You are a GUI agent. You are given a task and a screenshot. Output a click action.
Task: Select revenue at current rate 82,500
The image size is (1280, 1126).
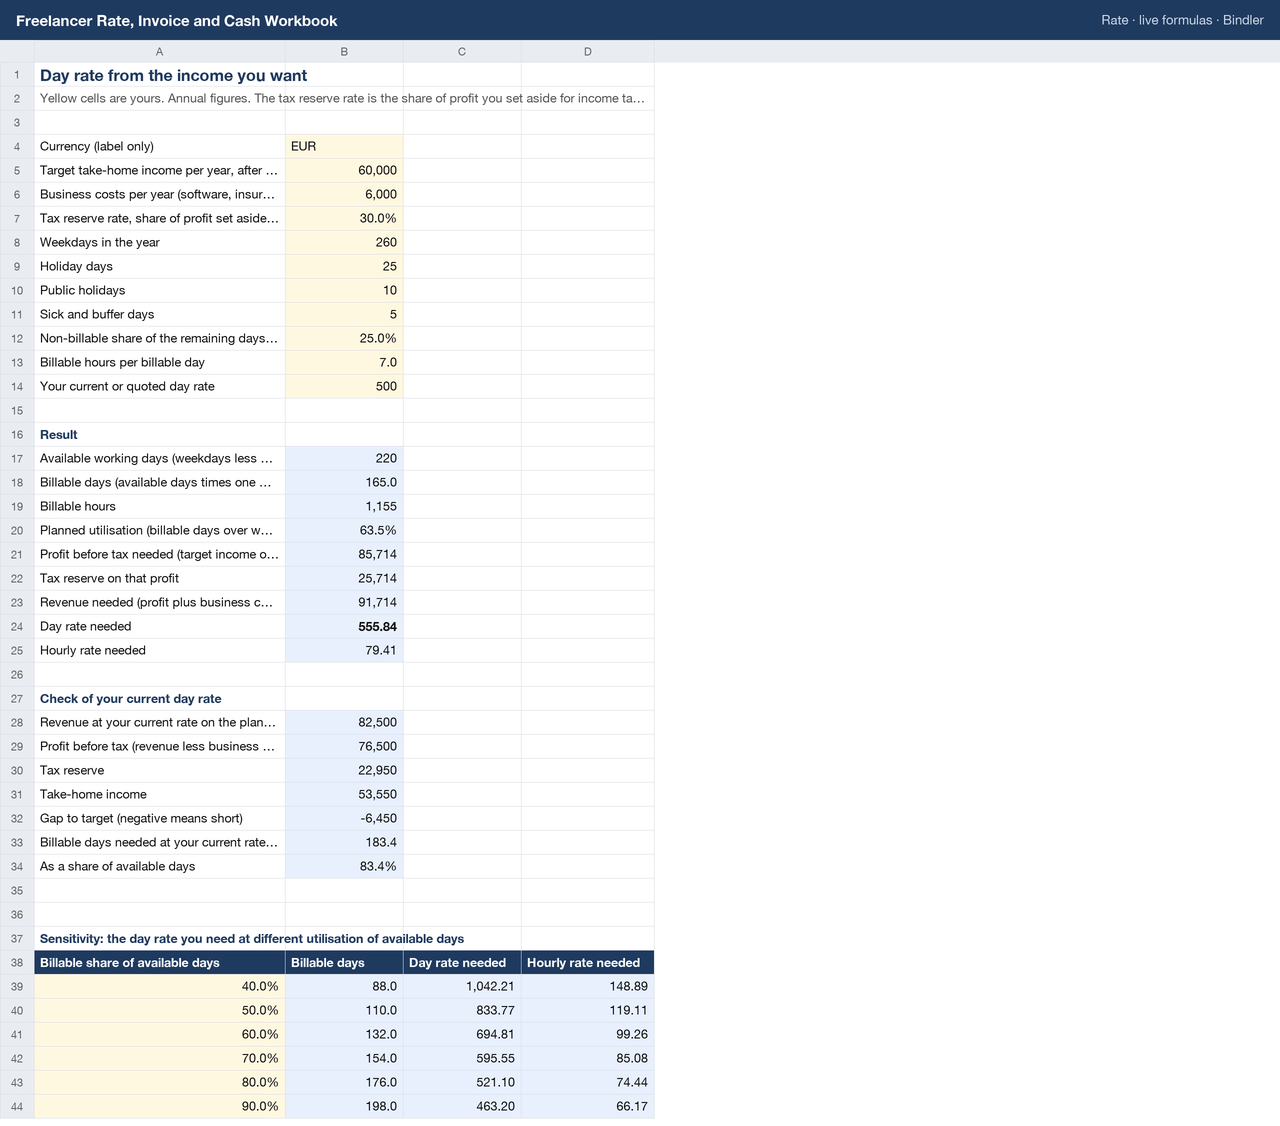pyautogui.click(x=344, y=722)
